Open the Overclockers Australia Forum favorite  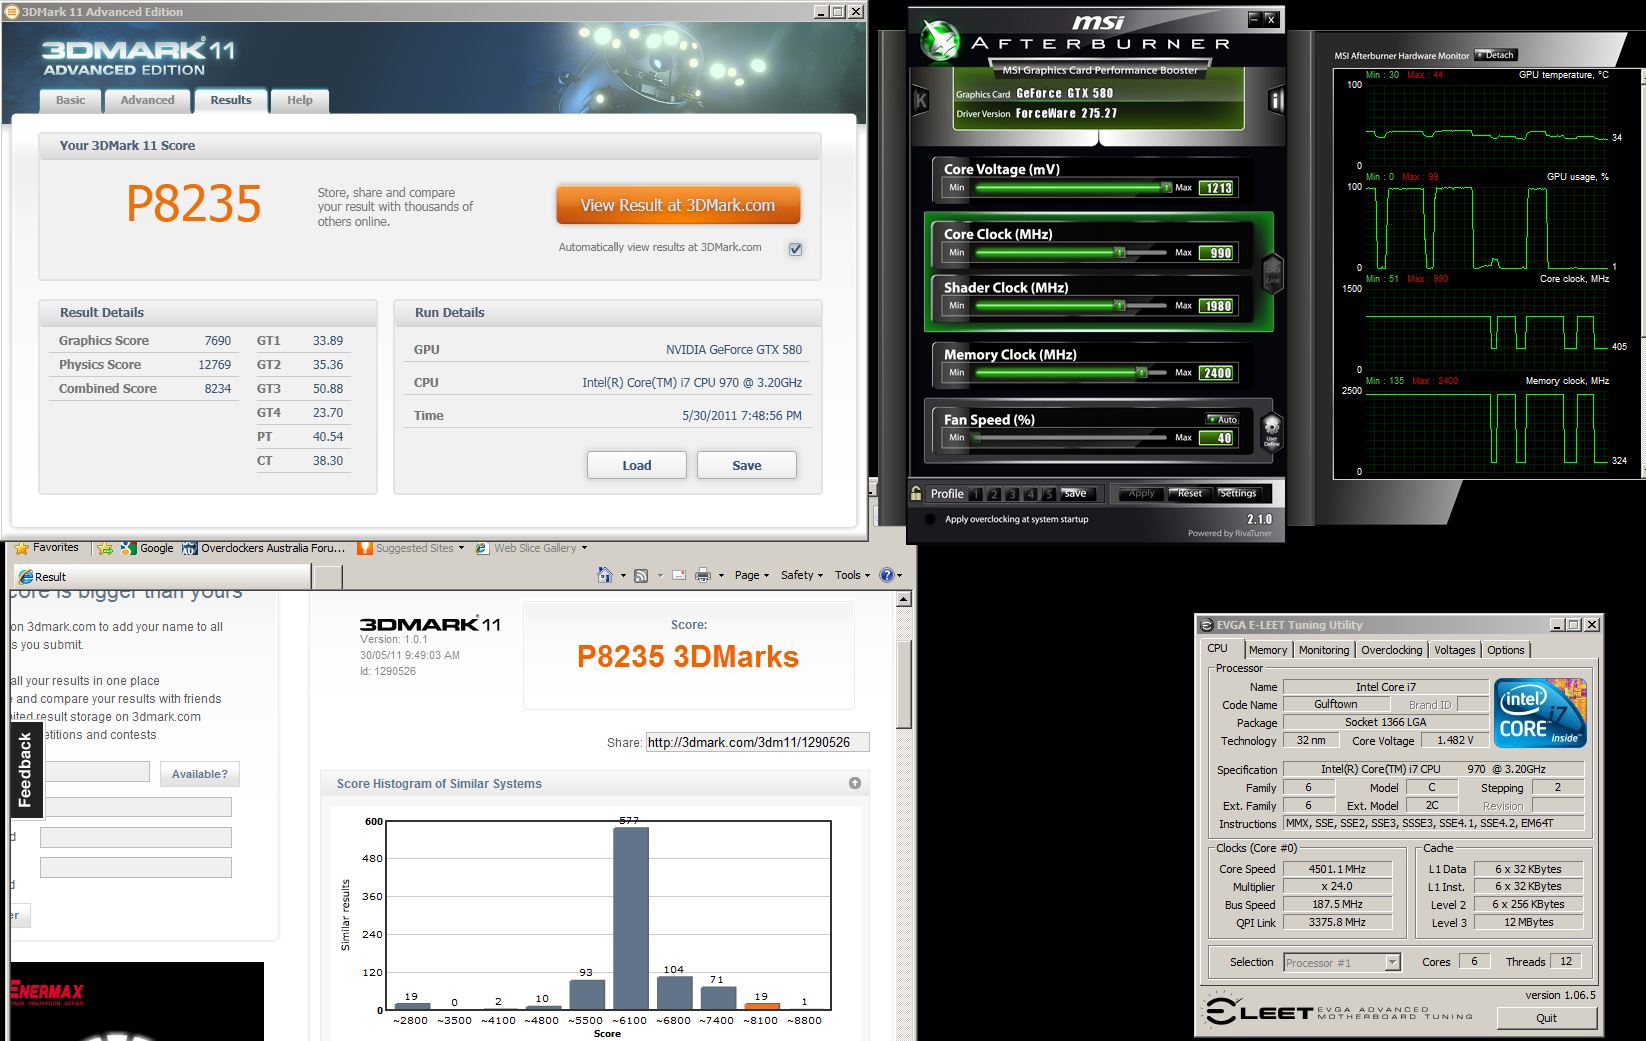[264, 548]
